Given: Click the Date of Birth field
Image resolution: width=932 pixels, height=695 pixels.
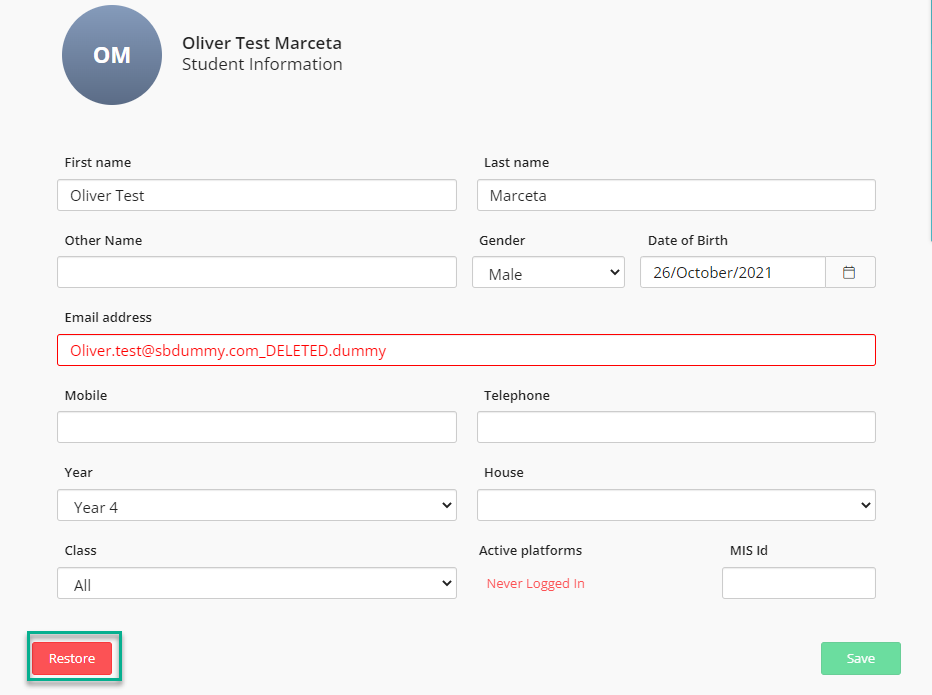Looking at the screenshot, I should click(x=733, y=272).
